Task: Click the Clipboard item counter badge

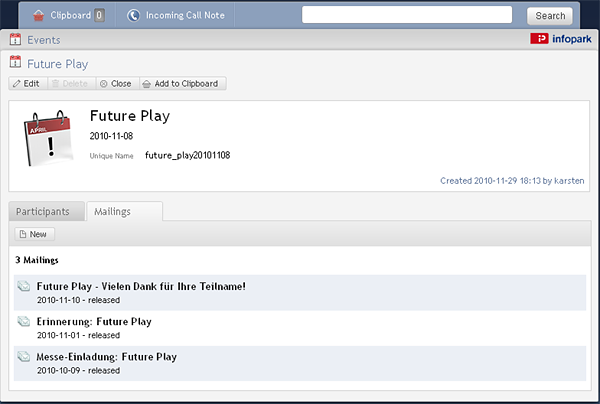Action: [99, 15]
